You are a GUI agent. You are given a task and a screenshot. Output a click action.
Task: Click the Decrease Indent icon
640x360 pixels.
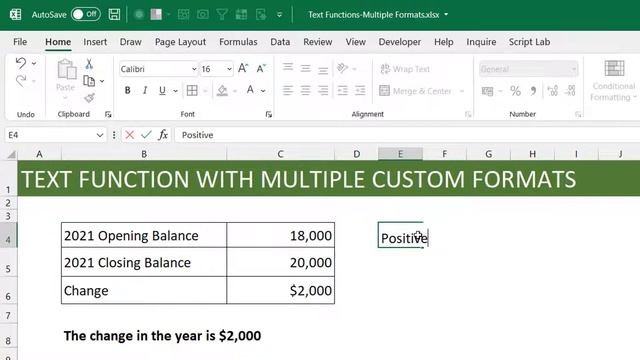(342, 90)
